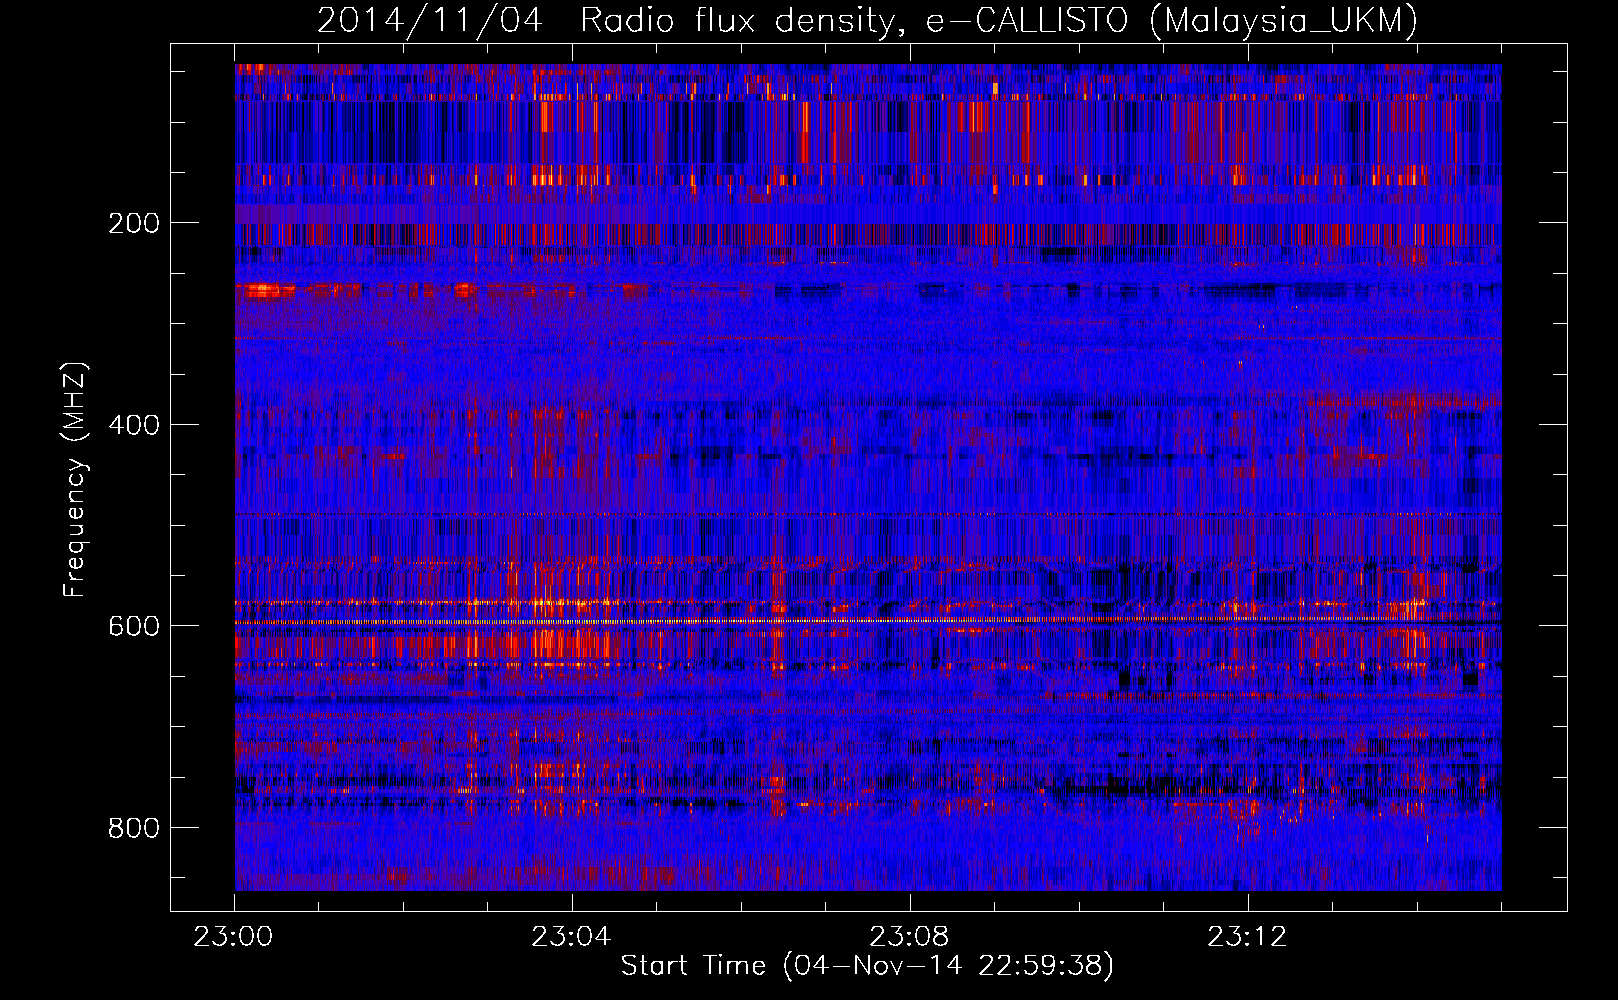Click the '23:00' time tick label

point(234,937)
